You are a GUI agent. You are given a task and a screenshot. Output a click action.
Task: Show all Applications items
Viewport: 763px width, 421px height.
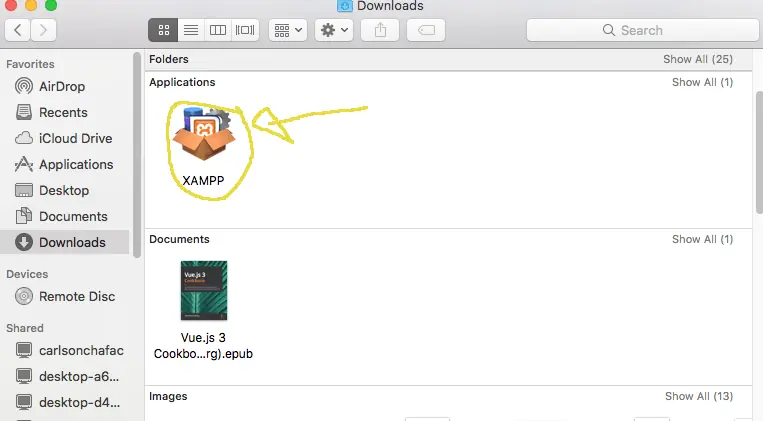coord(702,82)
